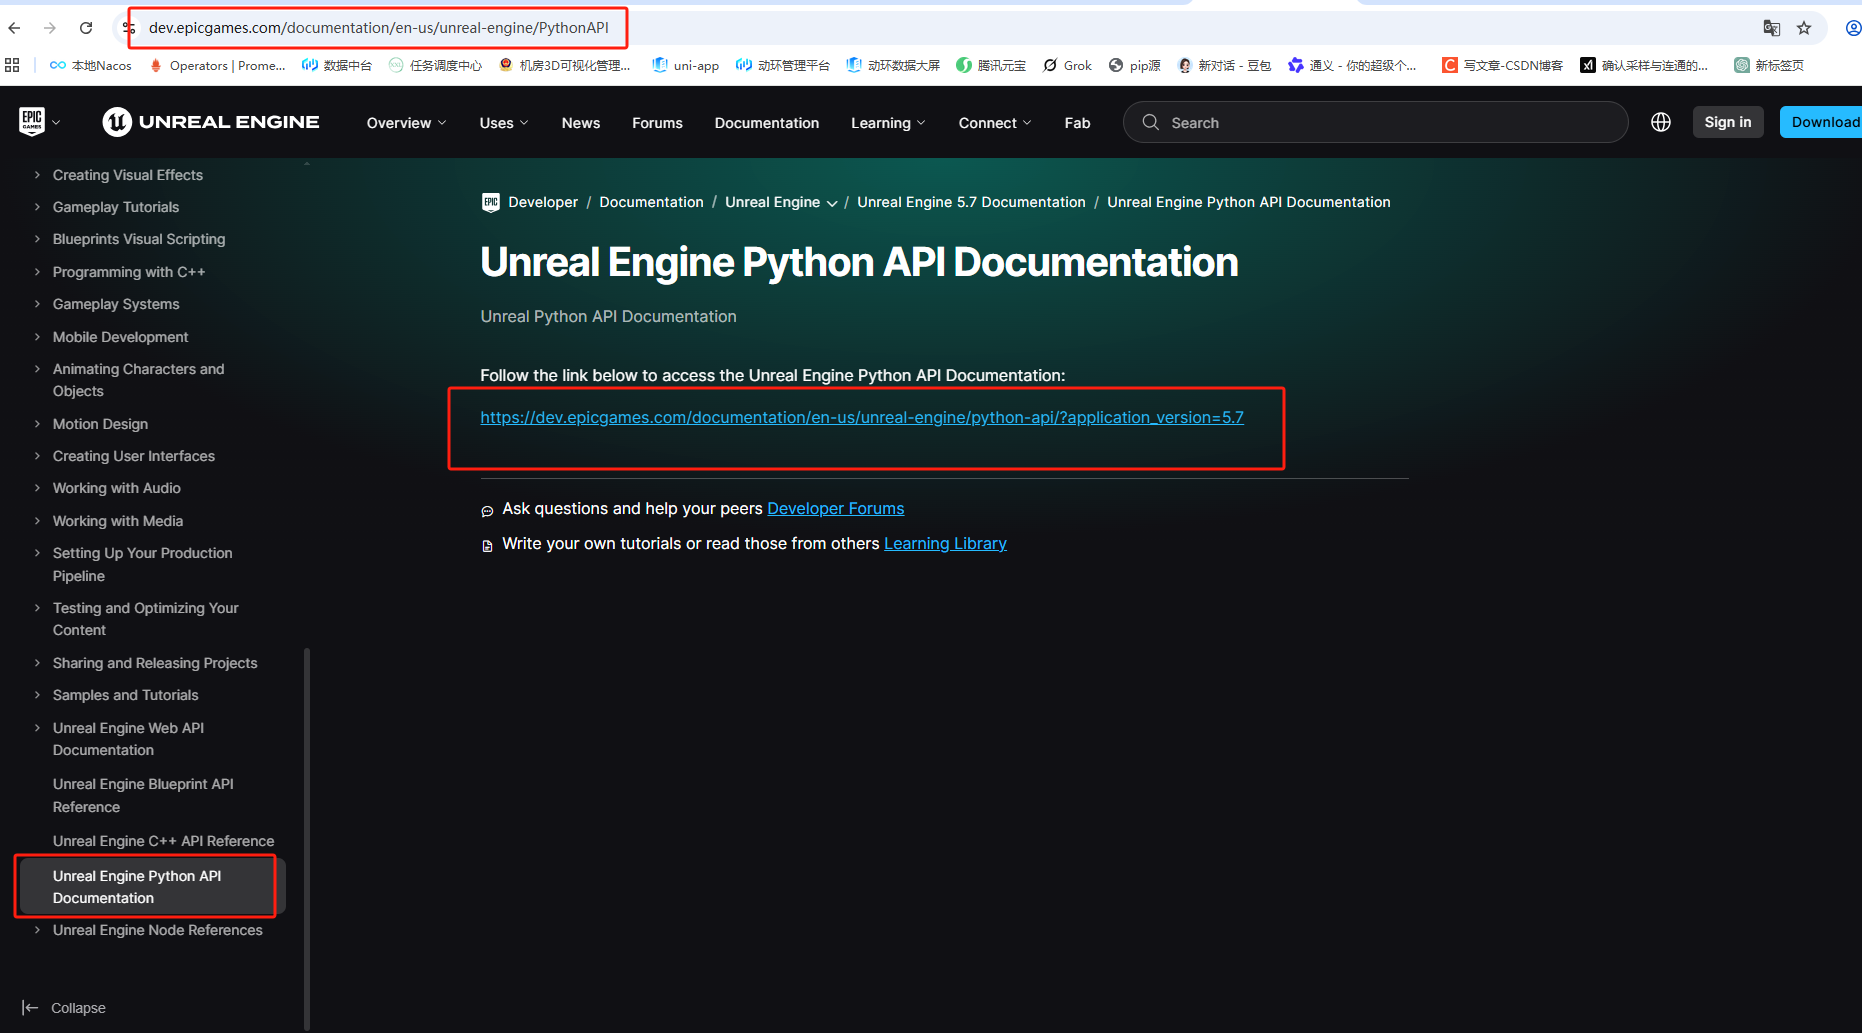Image resolution: width=1862 pixels, height=1033 pixels.
Task: Open the browser profile icon
Action: [1853, 28]
